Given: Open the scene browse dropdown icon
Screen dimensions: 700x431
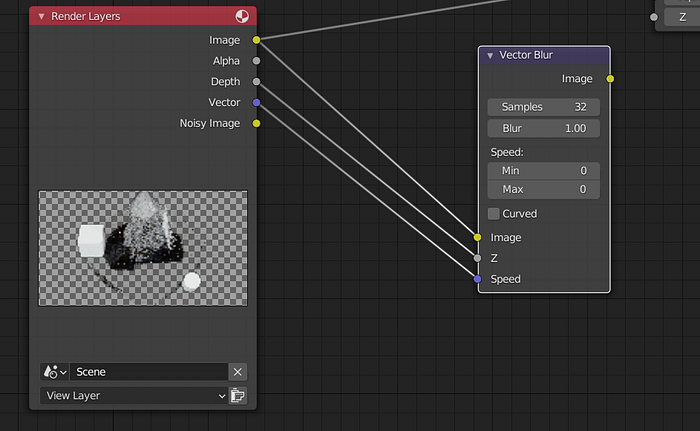Looking at the screenshot, I should (55, 372).
